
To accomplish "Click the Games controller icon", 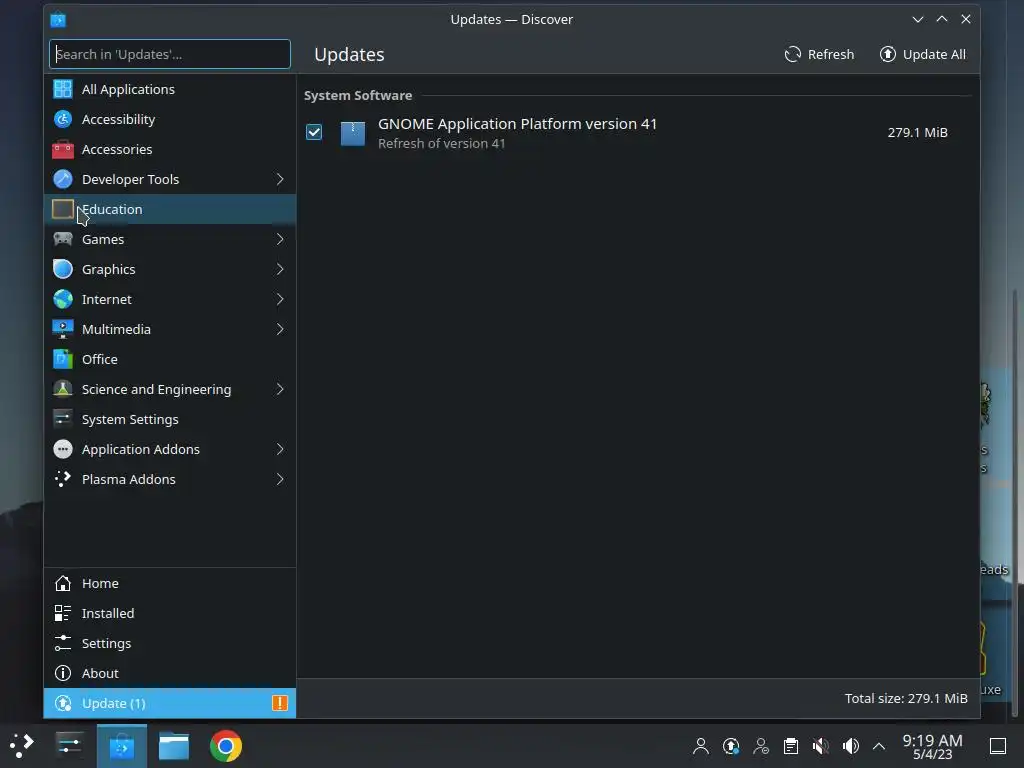I will click(x=63, y=239).
